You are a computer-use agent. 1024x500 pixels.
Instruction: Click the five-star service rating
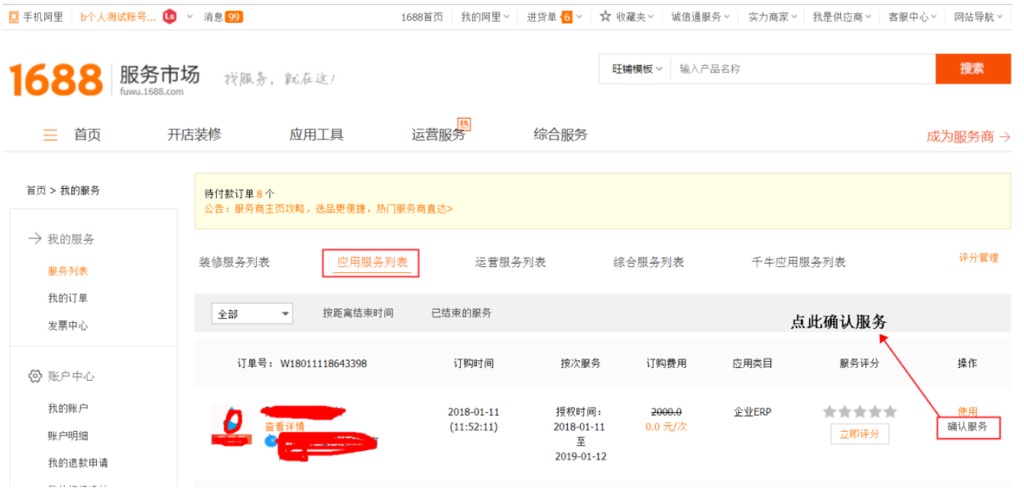[x=859, y=411]
